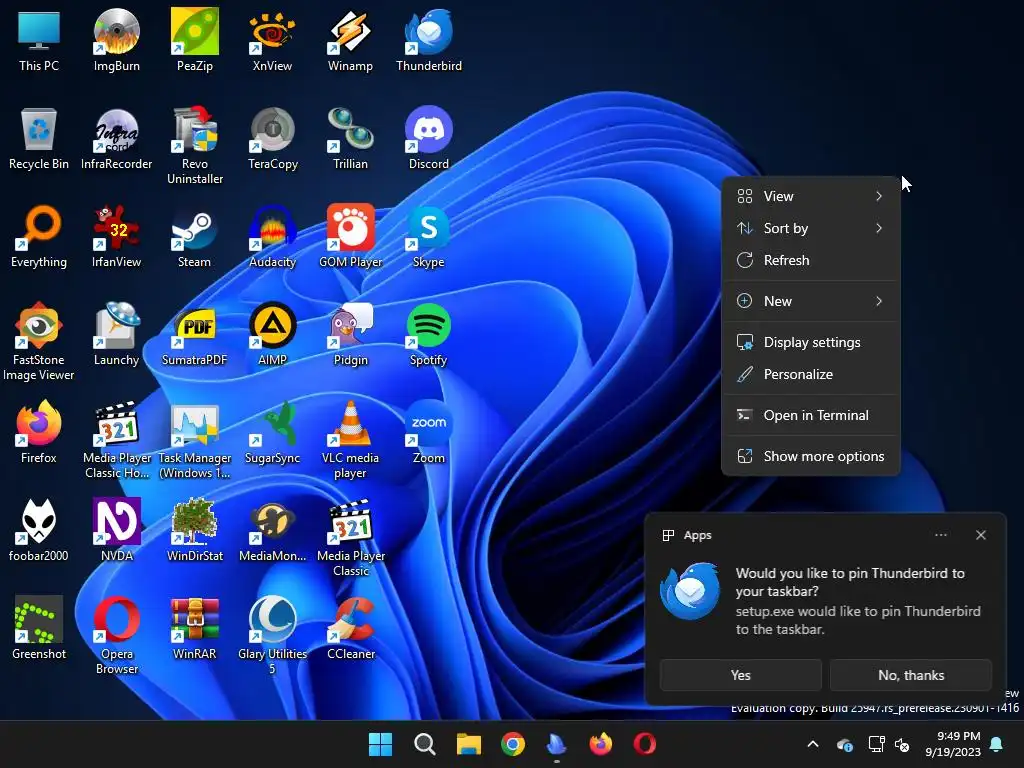
Task: Open File Explorer from taskbar
Action: (468, 744)
